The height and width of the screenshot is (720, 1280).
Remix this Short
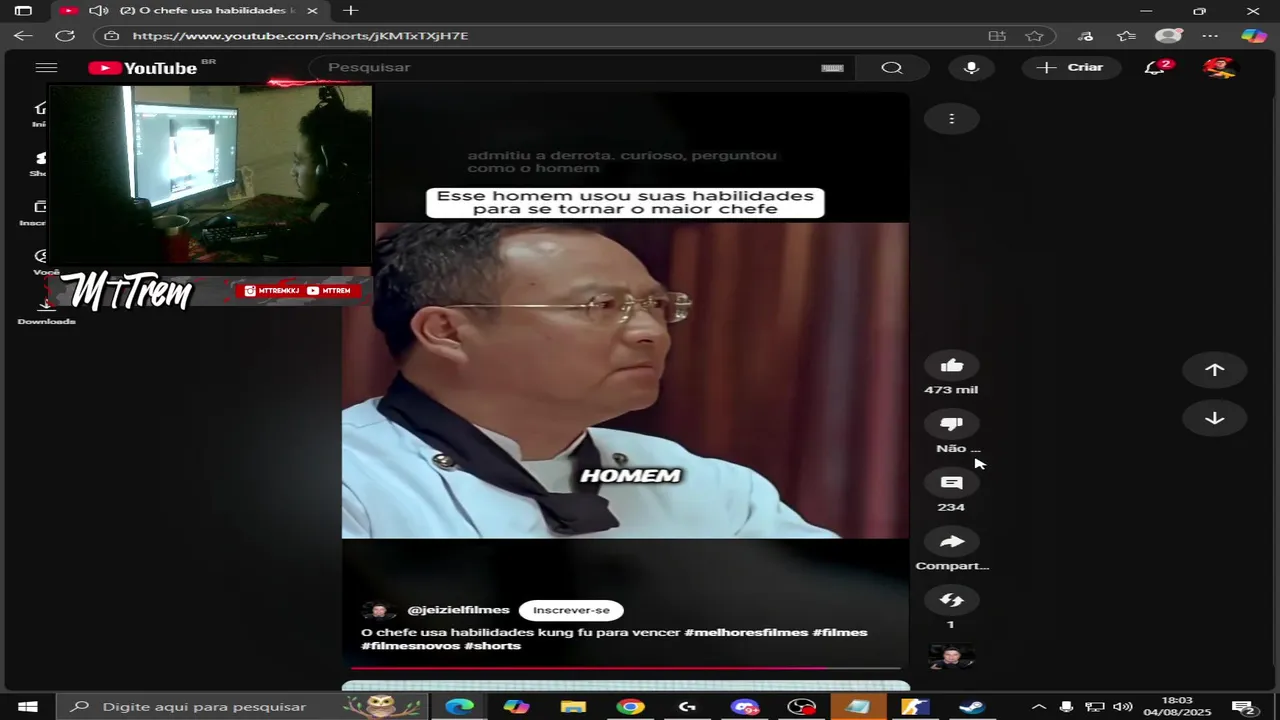click(x=952, y=600)
